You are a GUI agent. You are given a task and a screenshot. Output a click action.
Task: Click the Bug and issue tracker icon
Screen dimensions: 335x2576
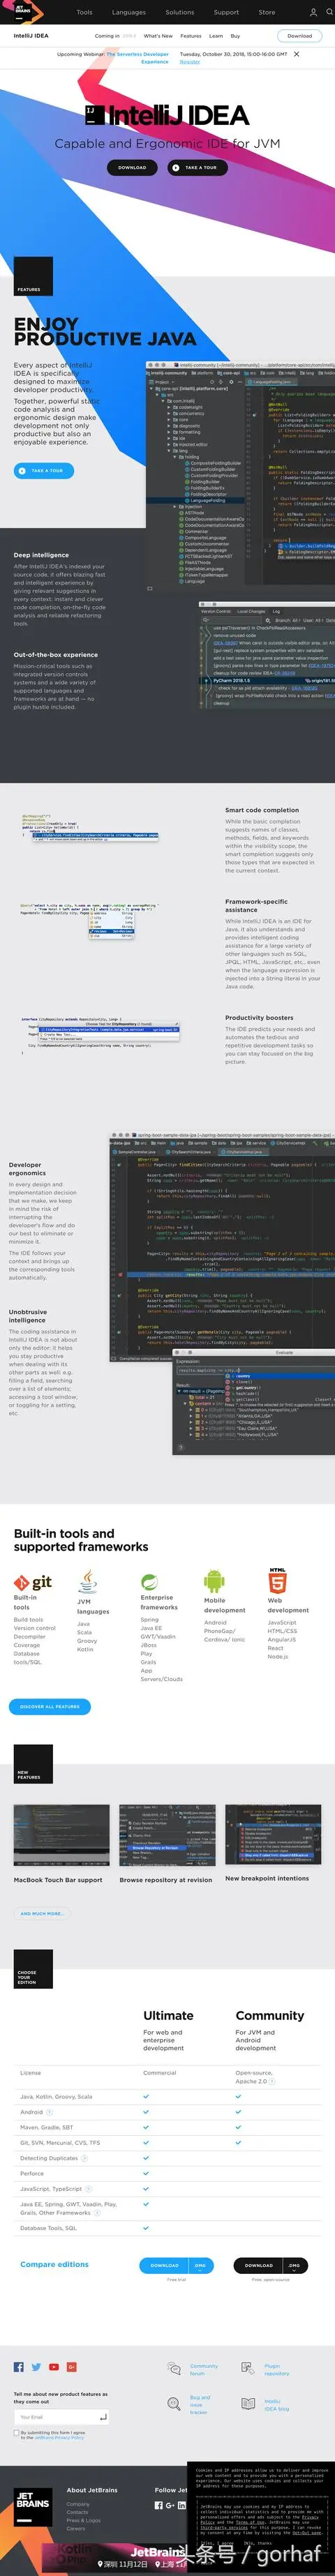[x=174, y=2404]
